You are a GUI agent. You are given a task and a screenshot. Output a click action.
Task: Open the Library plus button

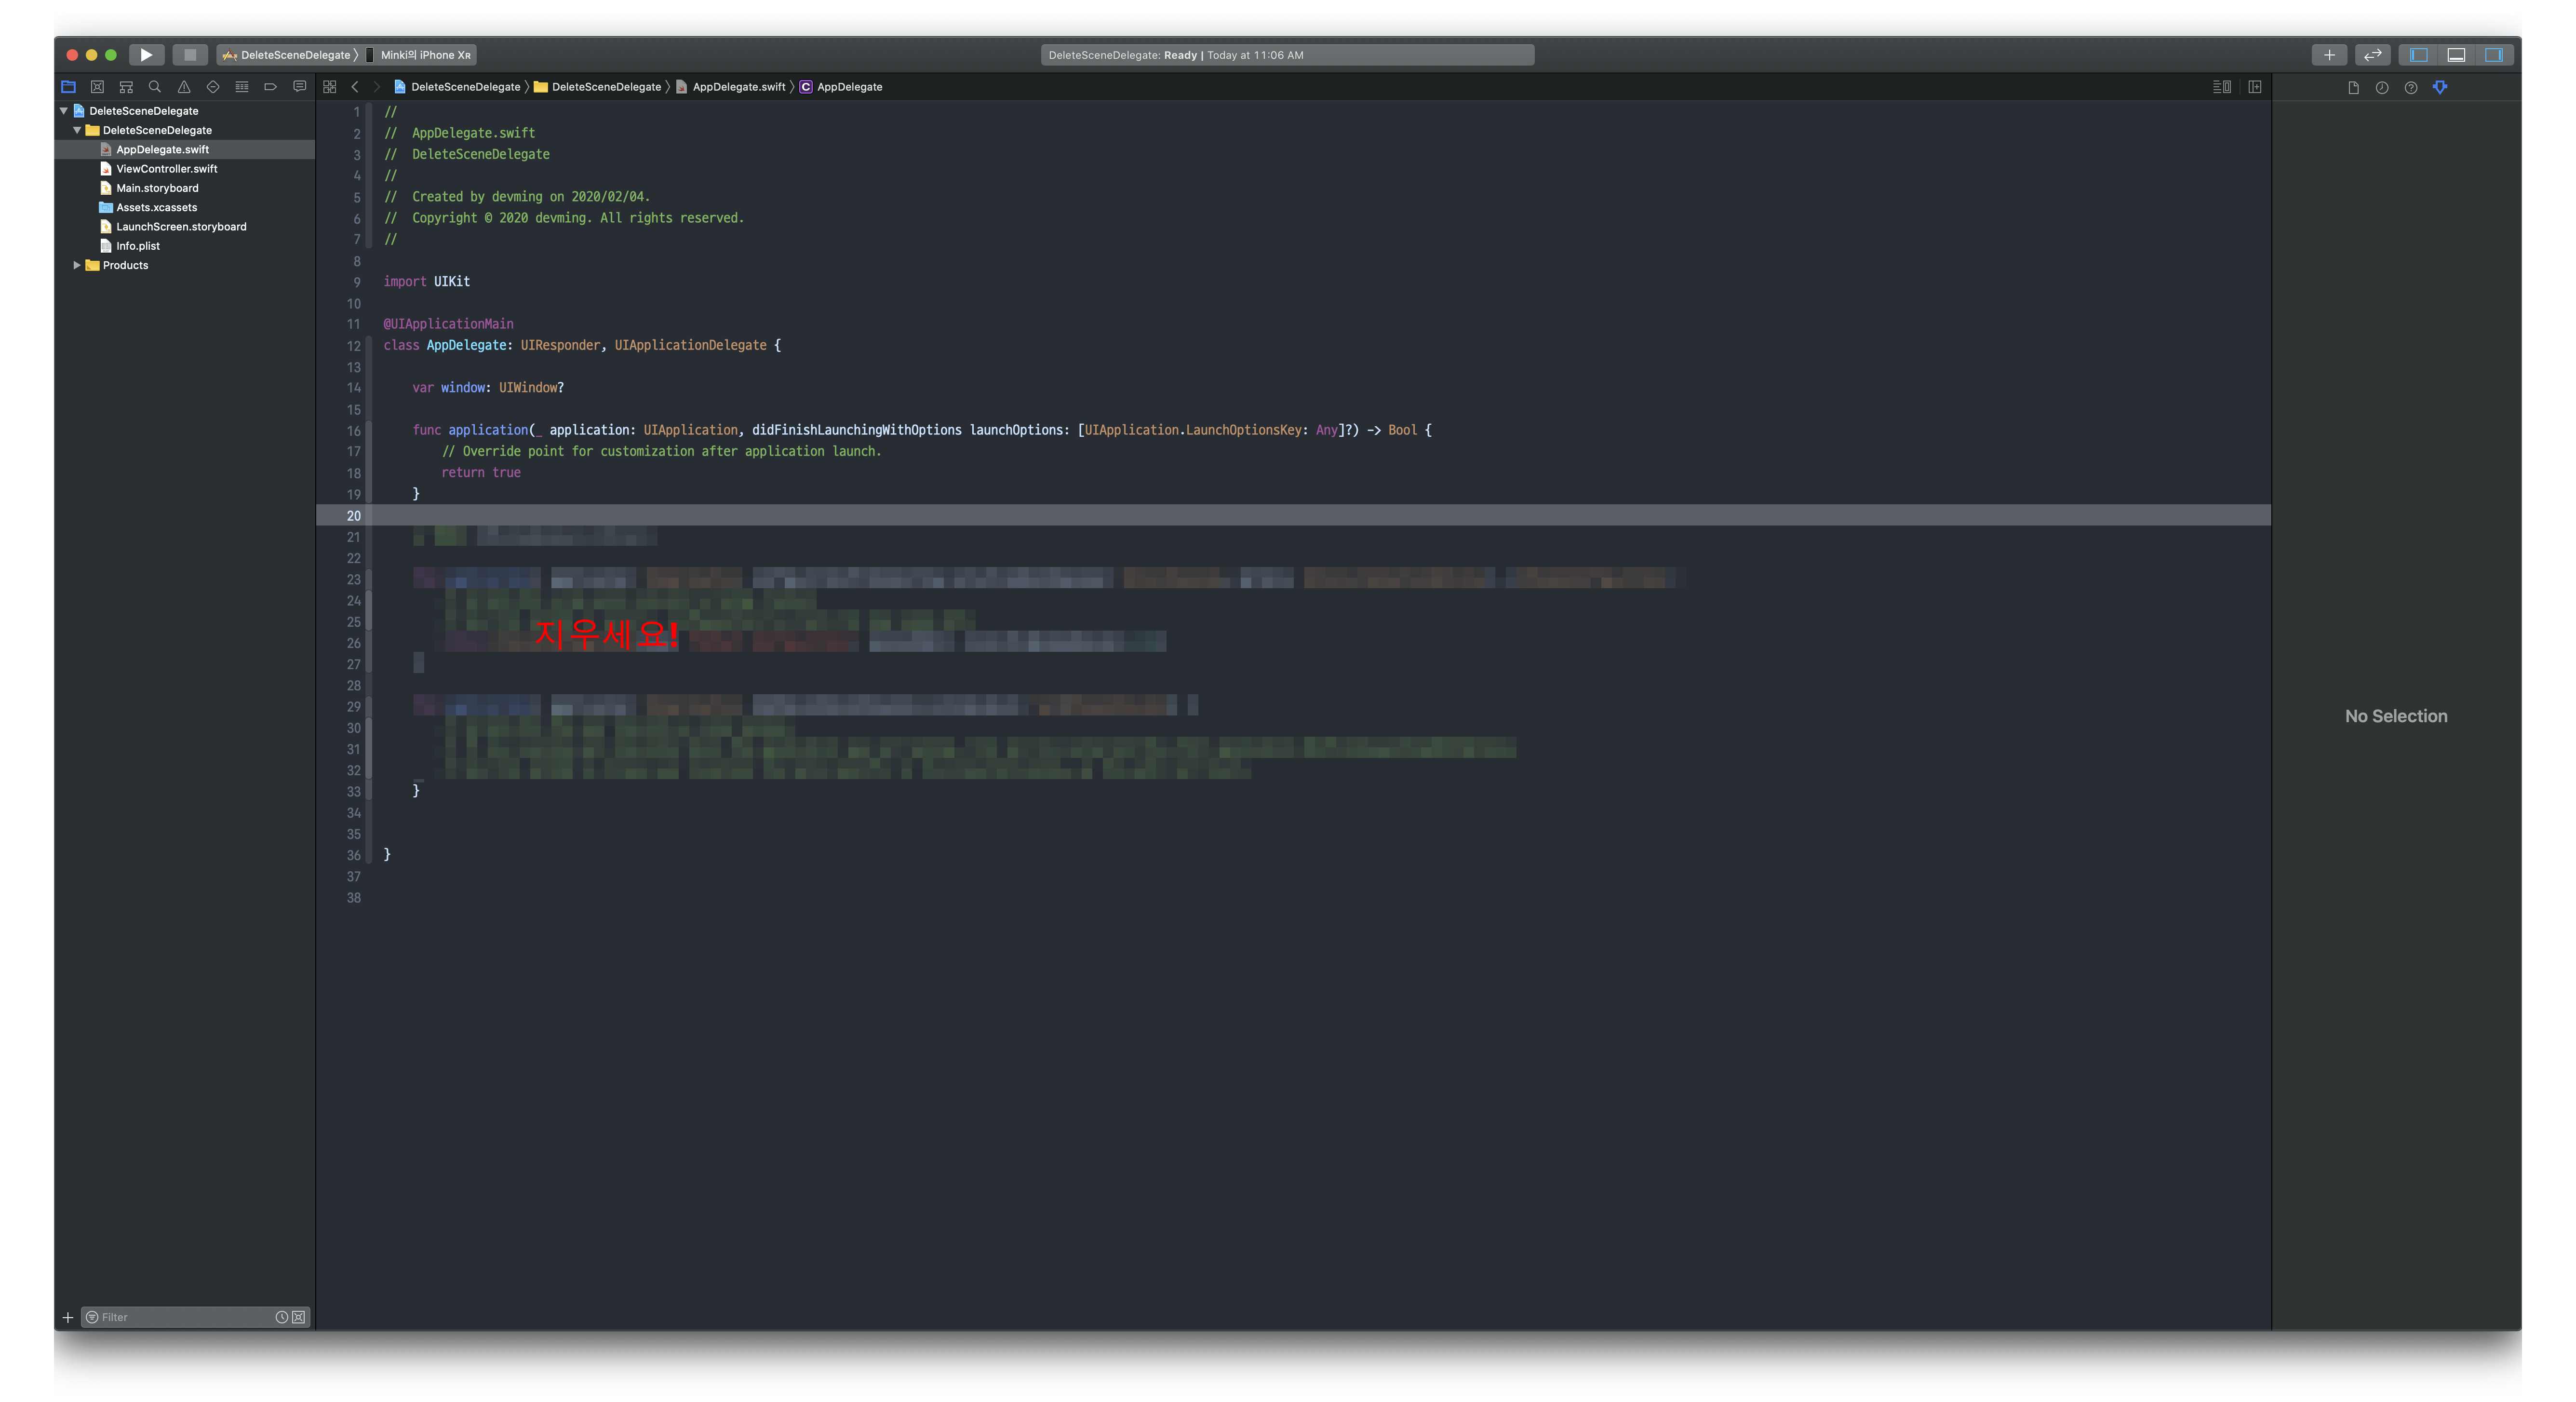(2329, 55)
